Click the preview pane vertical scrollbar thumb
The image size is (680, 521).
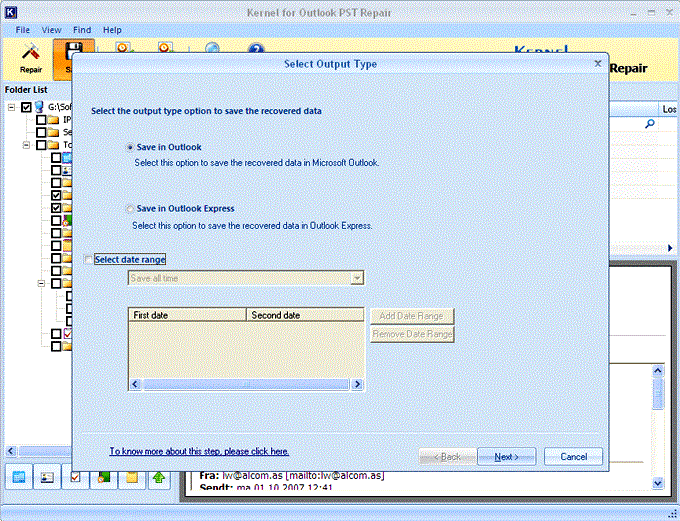[x=658, y=393]
